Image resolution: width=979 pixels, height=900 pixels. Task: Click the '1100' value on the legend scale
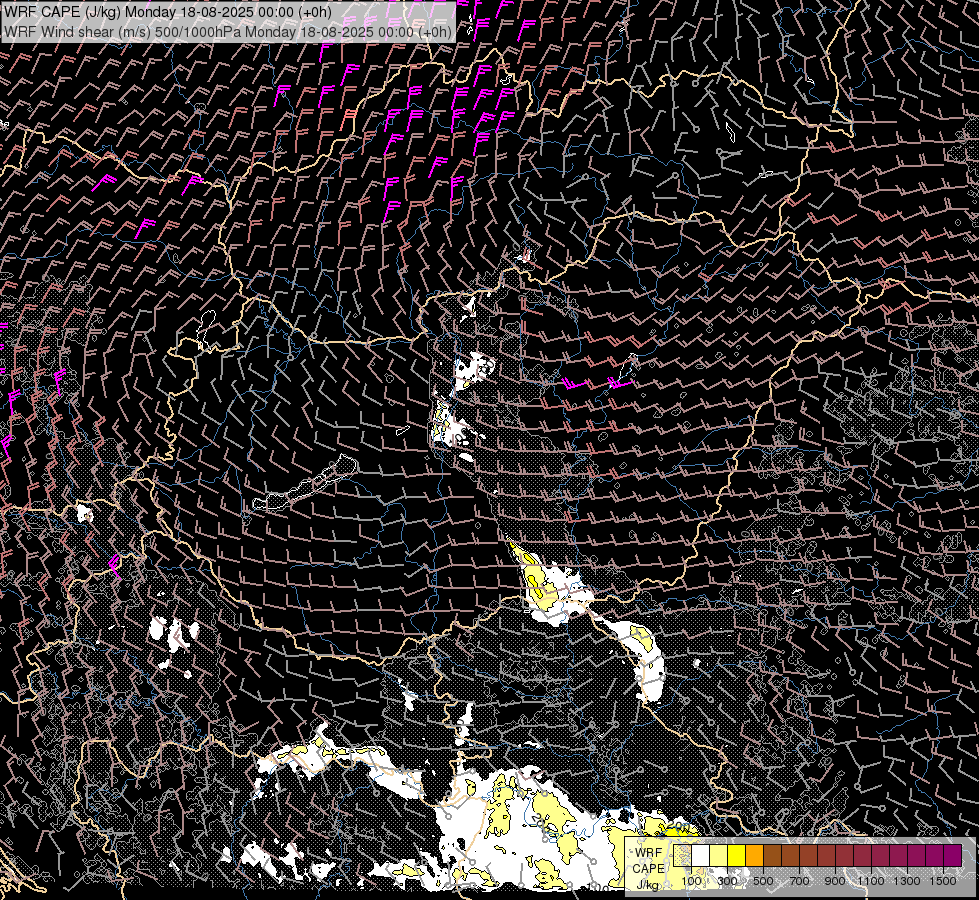[x=870, y=881]
